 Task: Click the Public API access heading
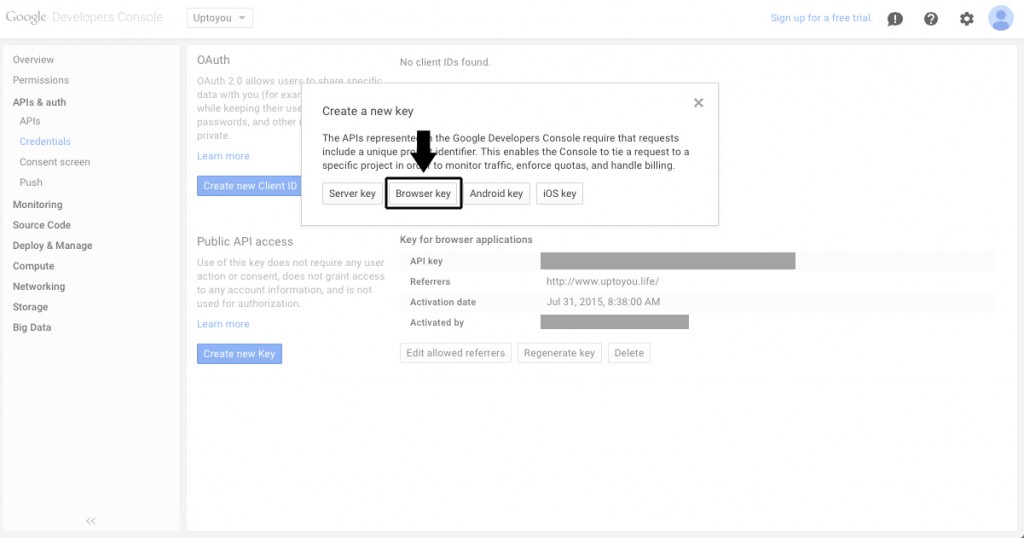pos(245,242)
